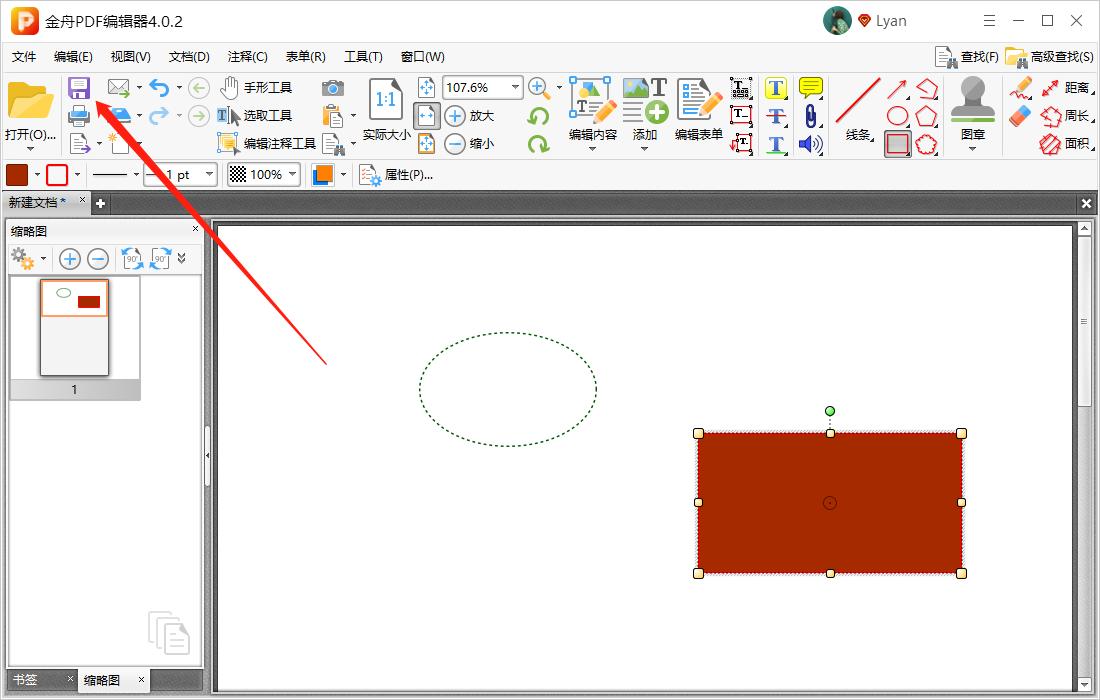Toggle the pressed Rectangle shape tool
Viewport: 1100px width, 700px height.
pyautogui.click(x=897, y=144)
